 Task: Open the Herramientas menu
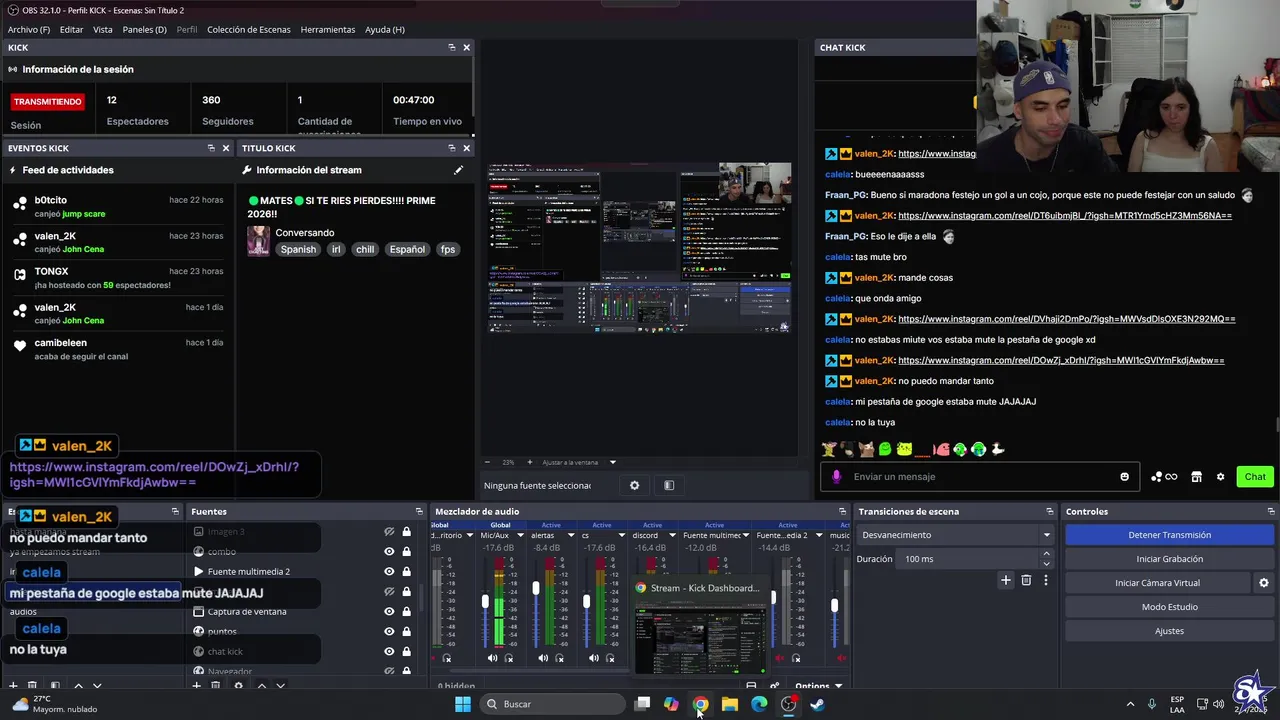click(328, 29)
